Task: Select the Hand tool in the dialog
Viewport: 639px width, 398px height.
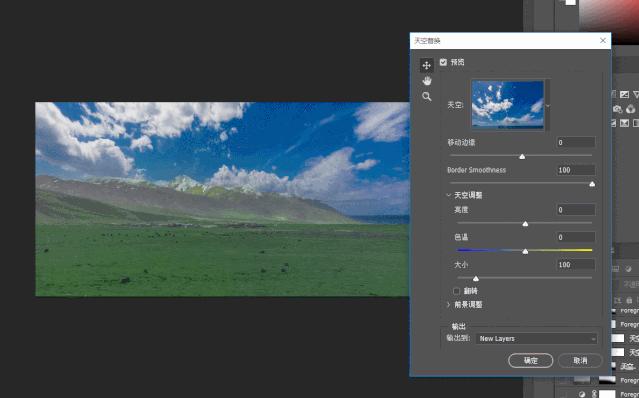Action: click(x=426, y=81)
